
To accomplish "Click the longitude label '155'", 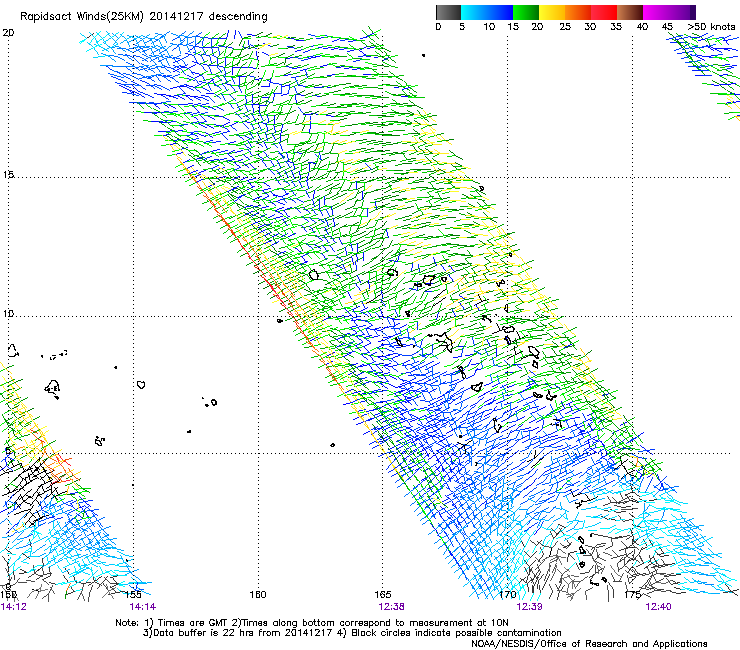I will tap(134, 594).
